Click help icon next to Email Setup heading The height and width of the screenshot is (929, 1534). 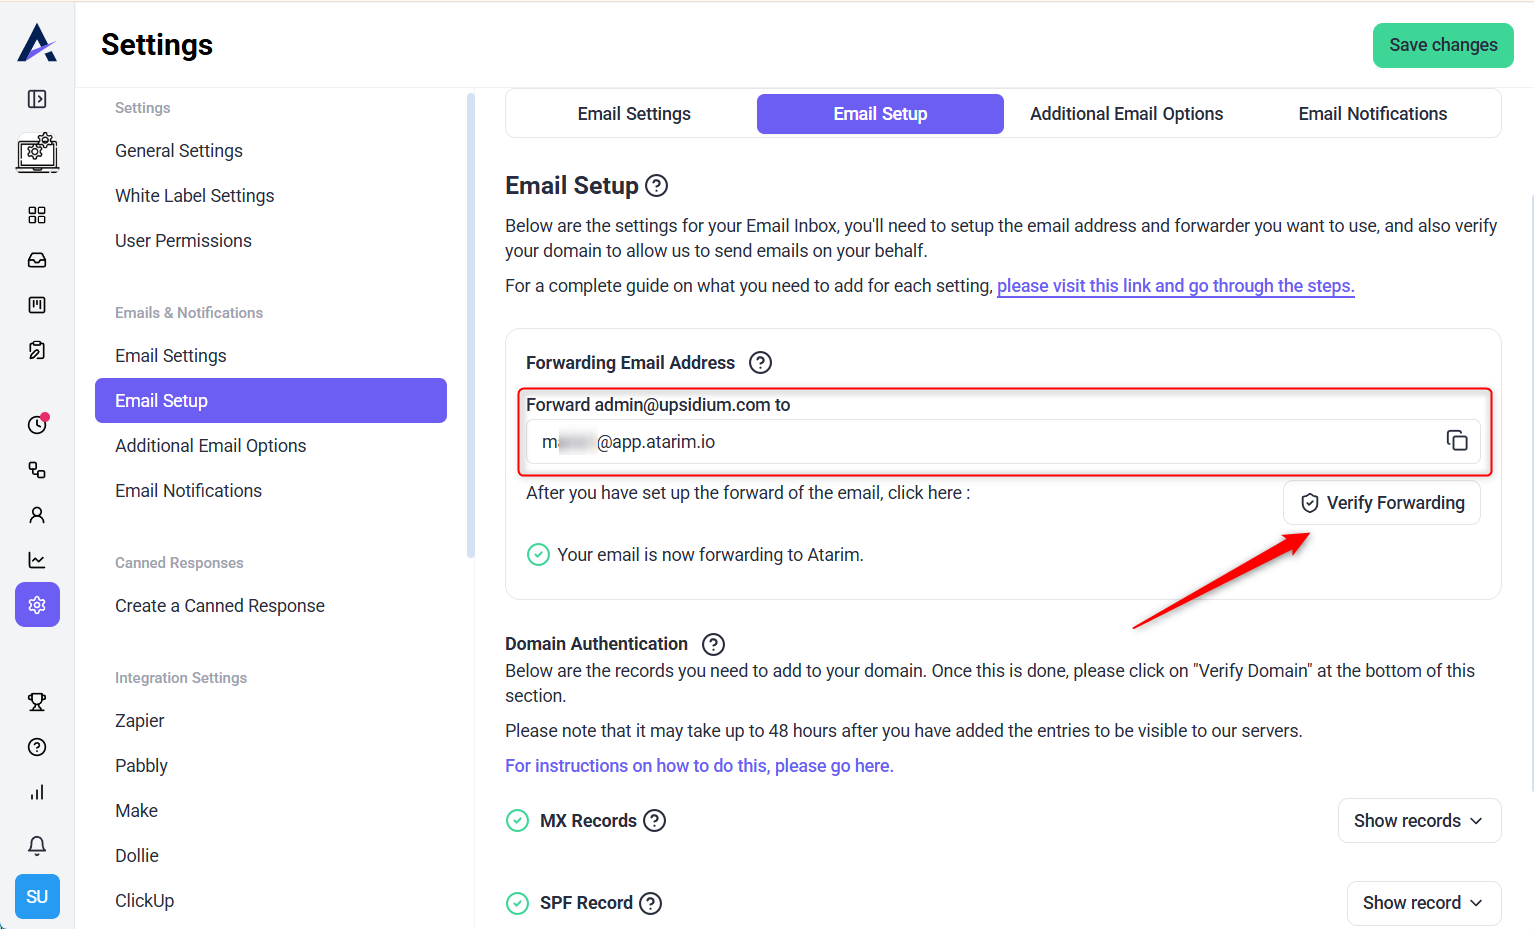pyautogui.click(x=657, y=186)
